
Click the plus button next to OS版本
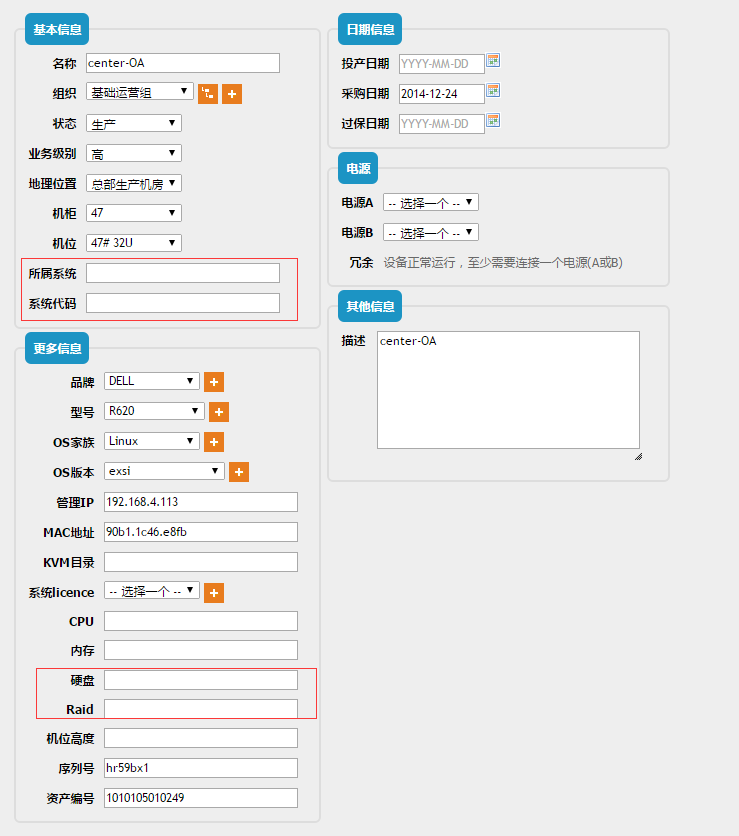coord(239,472)
